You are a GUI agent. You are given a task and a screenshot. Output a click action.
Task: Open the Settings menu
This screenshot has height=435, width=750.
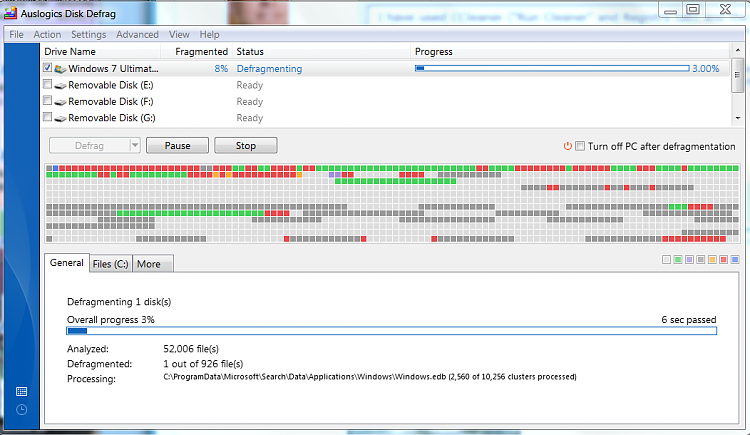click(x=88, y=34)
